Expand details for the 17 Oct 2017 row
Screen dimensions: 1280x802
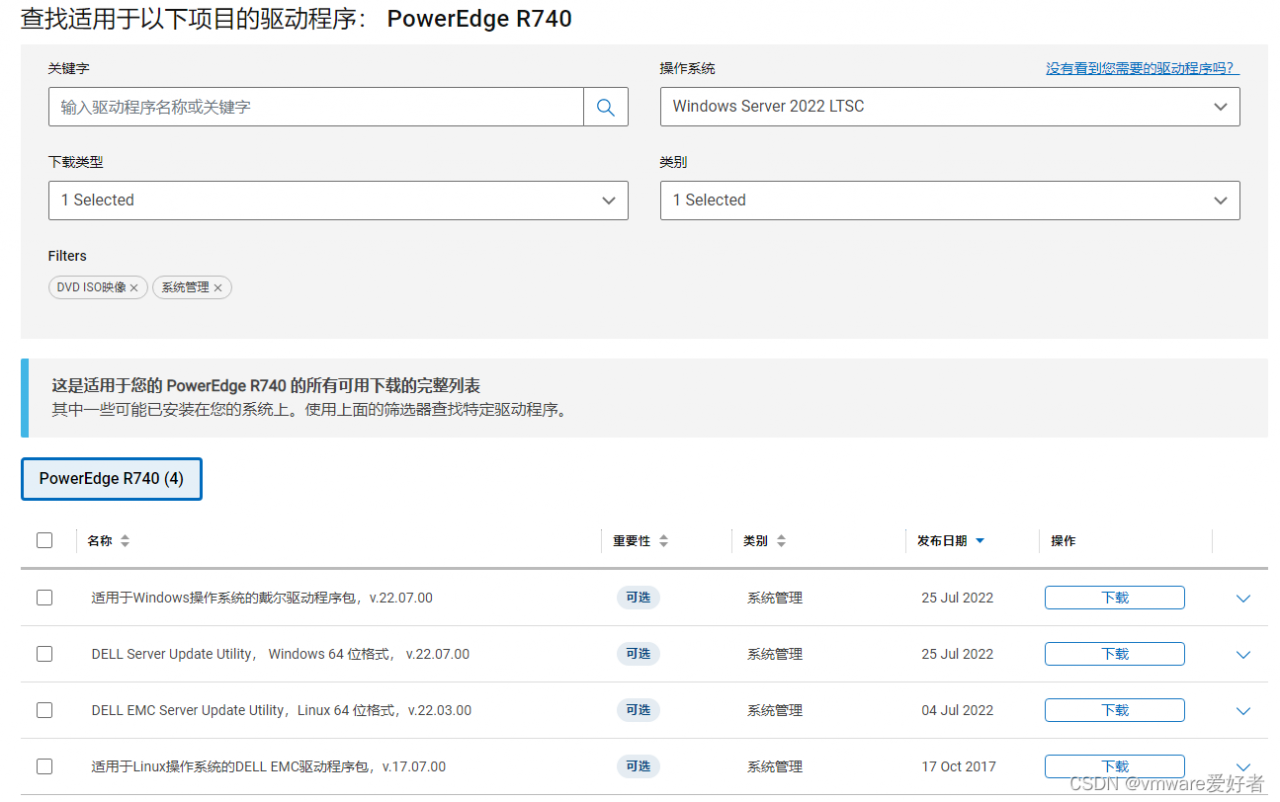coord(1243,766)
